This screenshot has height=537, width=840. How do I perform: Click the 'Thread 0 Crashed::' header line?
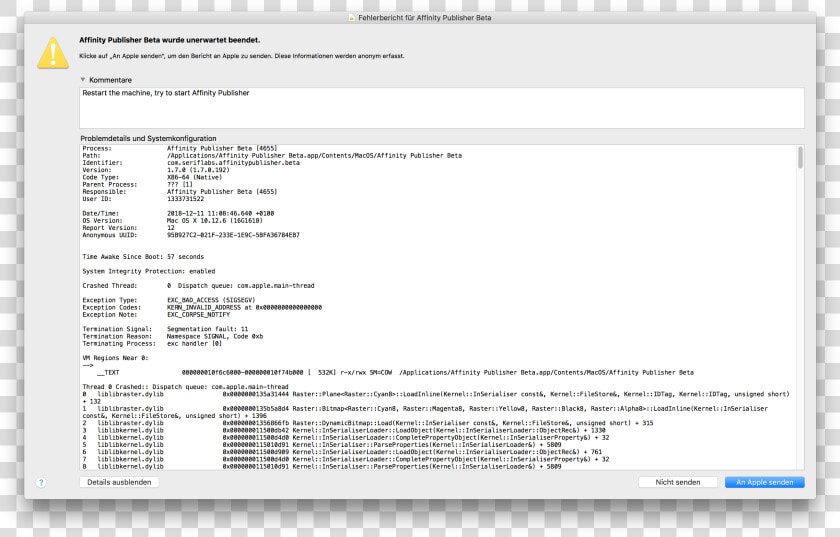(185, 387)
